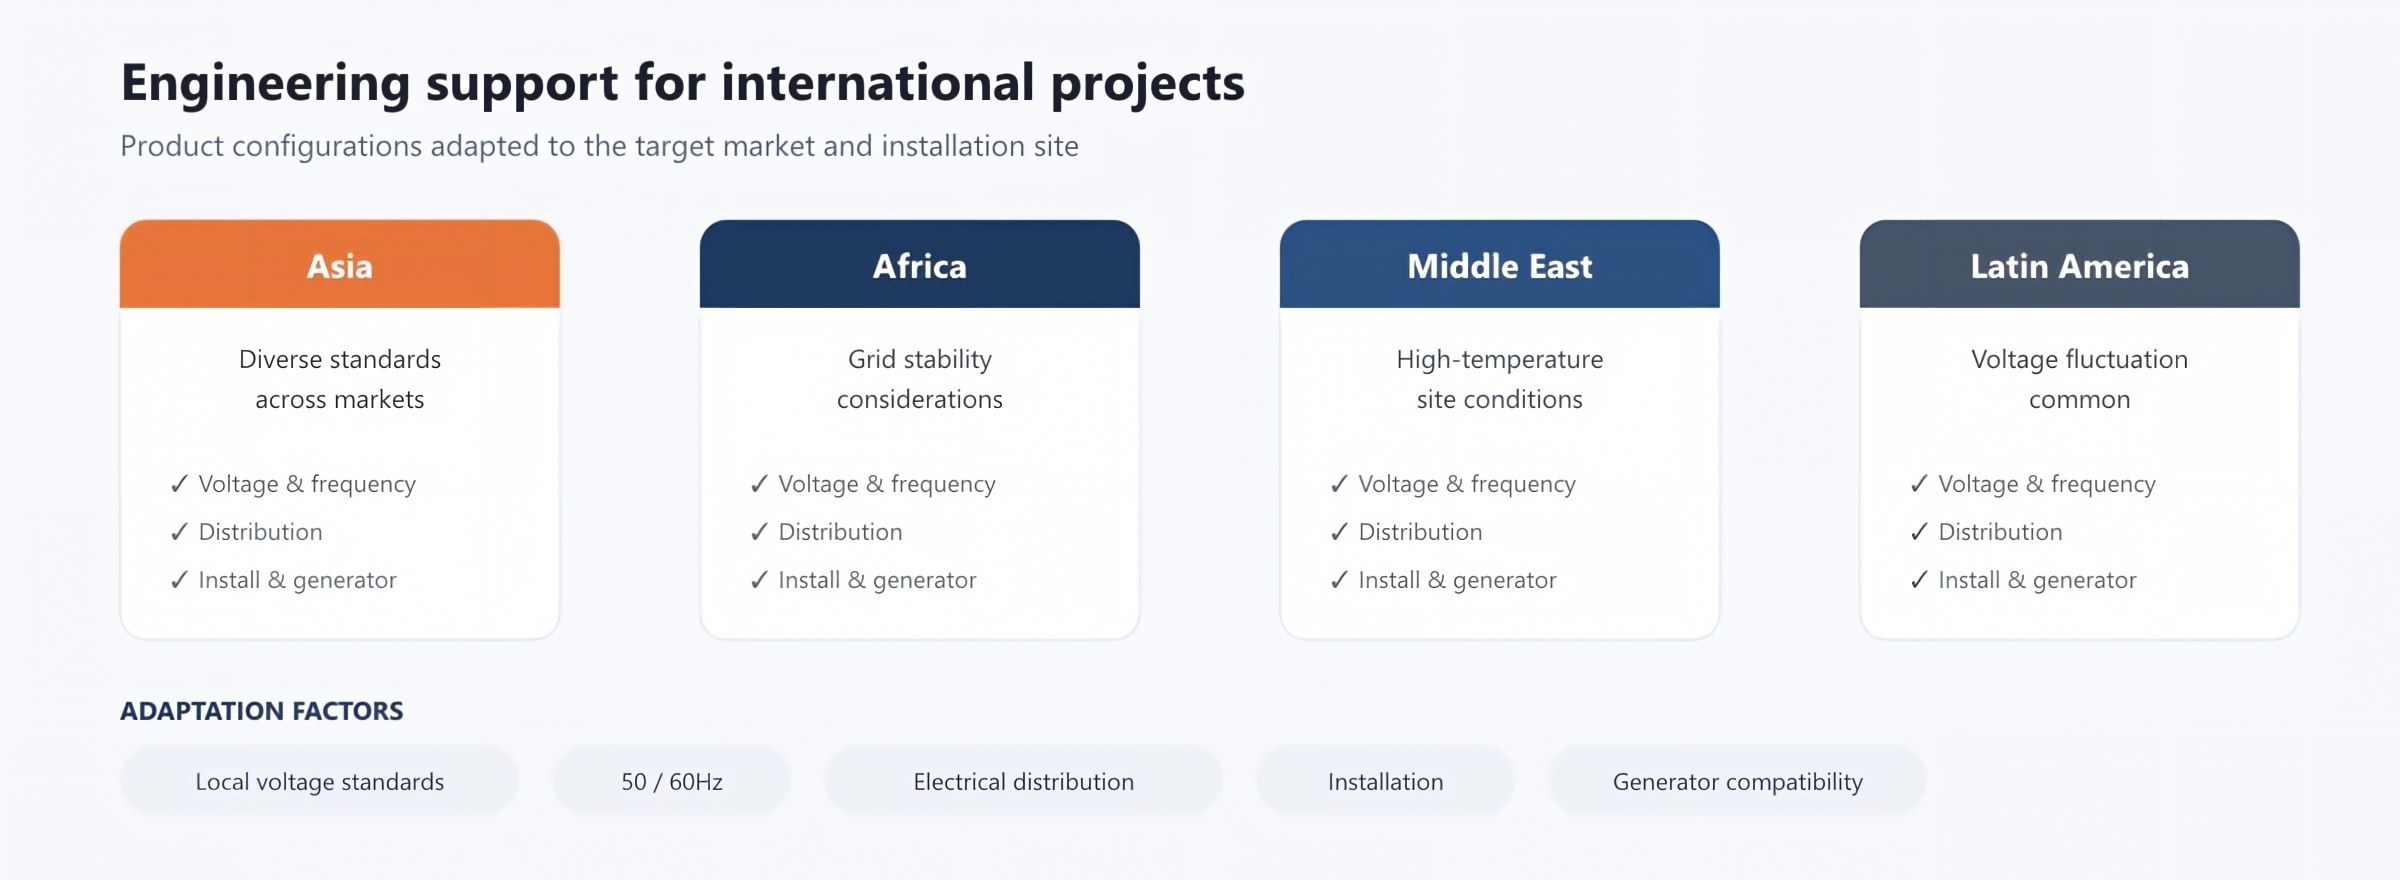Click checkmark beside Asia Distribution
The width and height of the screenshot is (2400, 880).
click(x=179, y=532)
